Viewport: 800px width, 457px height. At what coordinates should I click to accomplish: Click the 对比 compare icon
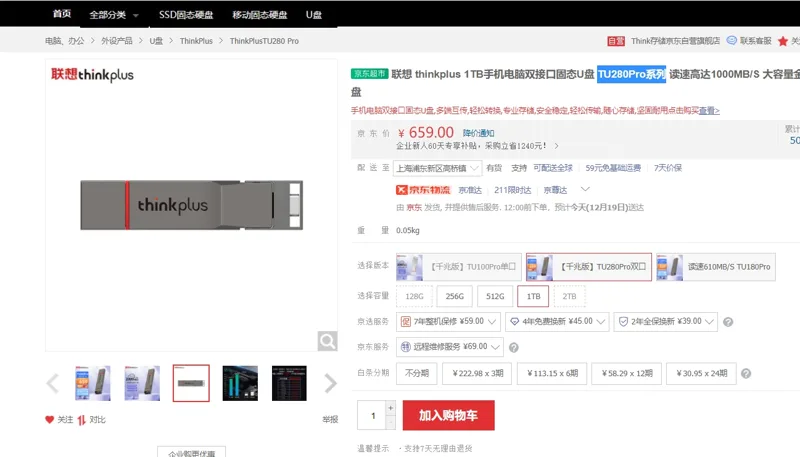pos(82,420)
